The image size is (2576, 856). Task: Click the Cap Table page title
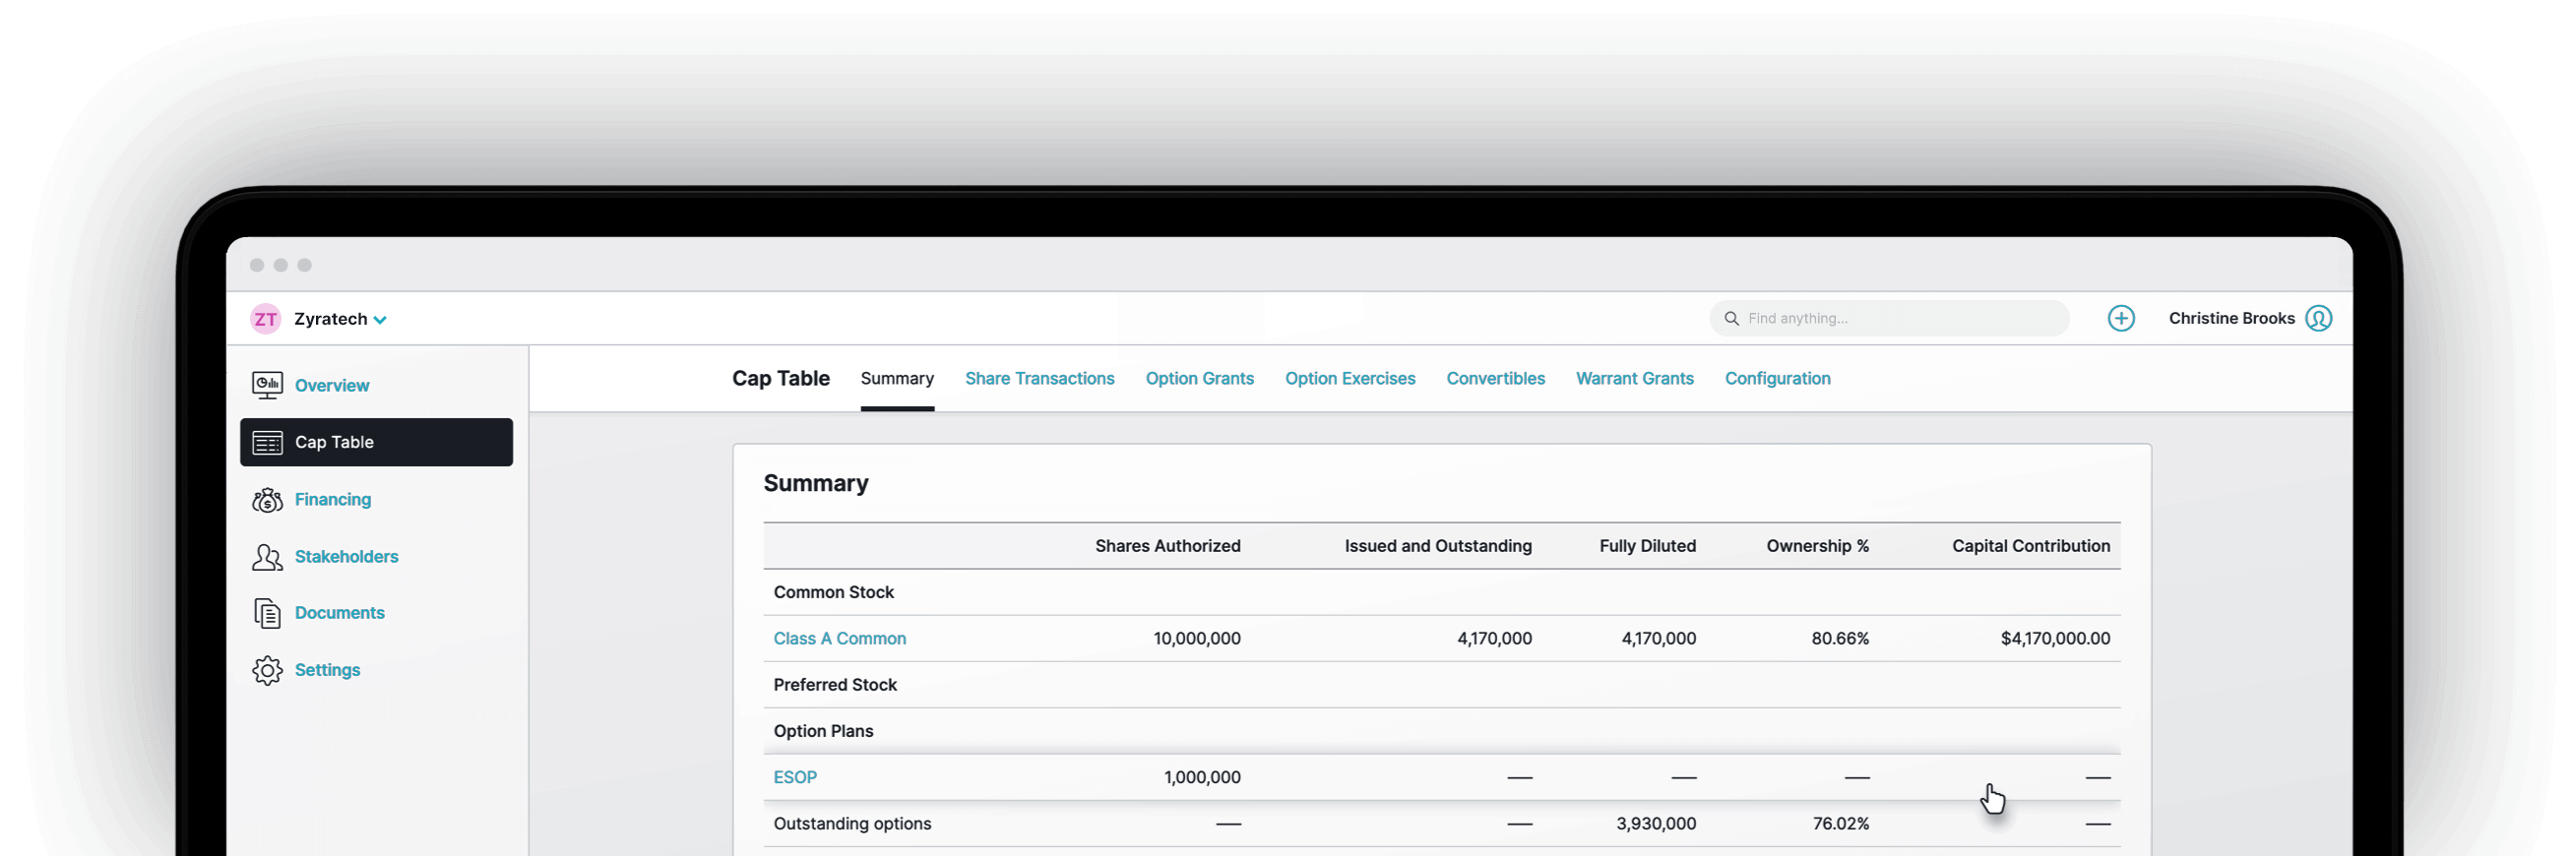tap(780, 379)
